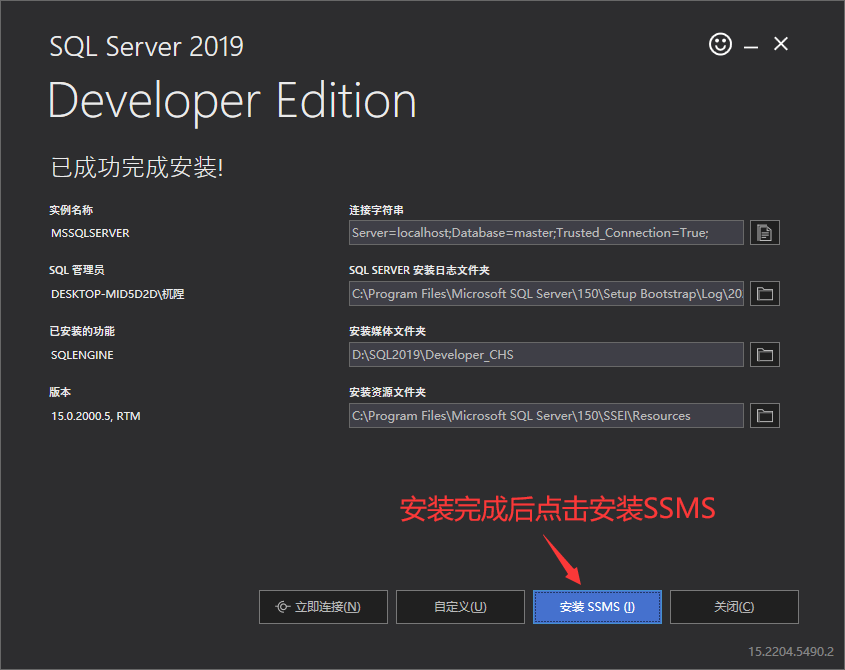
Task: Click the 自定义(U) button
Action: click(460, 607)
